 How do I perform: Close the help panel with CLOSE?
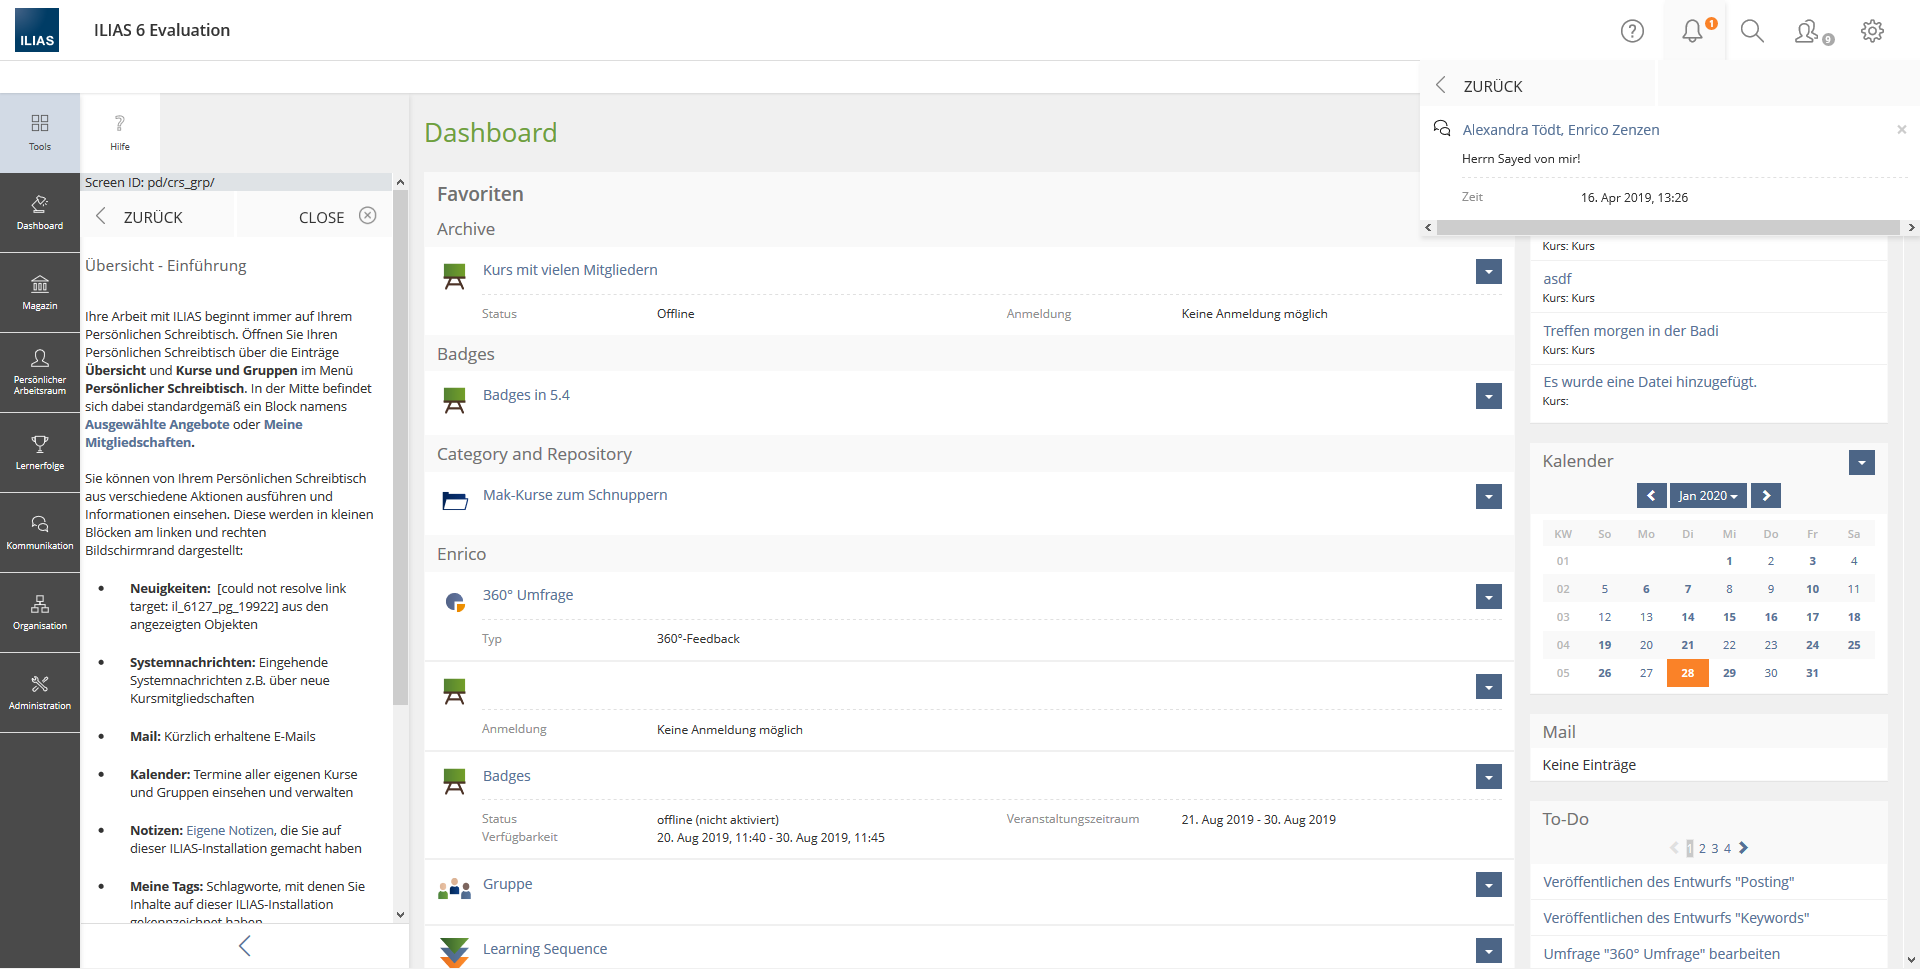[x=337, y=217]
